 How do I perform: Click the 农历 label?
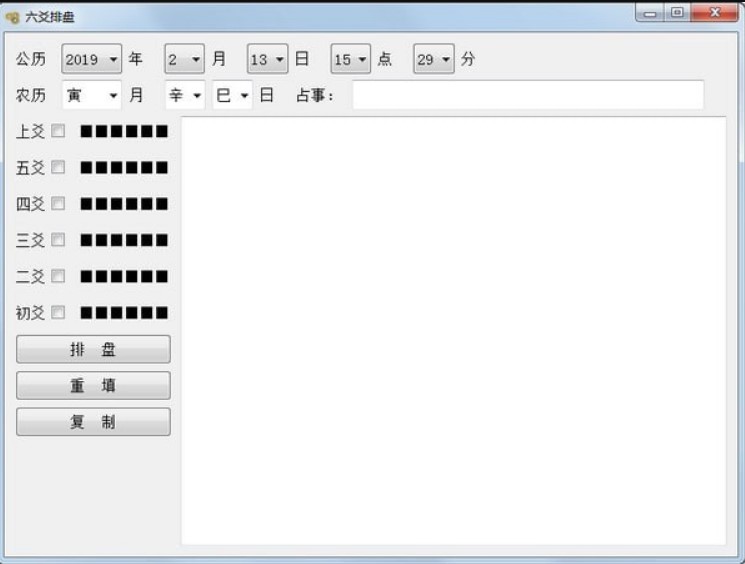31,95
